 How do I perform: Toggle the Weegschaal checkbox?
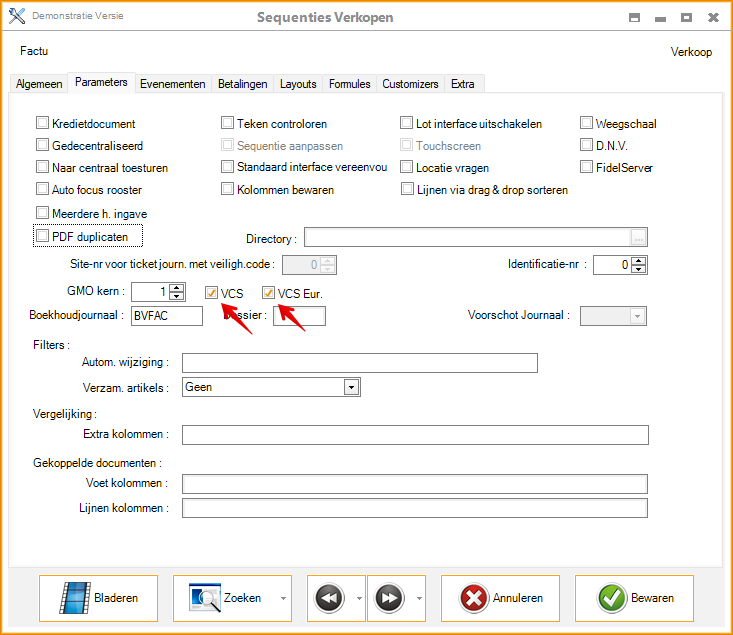point(587,124)
